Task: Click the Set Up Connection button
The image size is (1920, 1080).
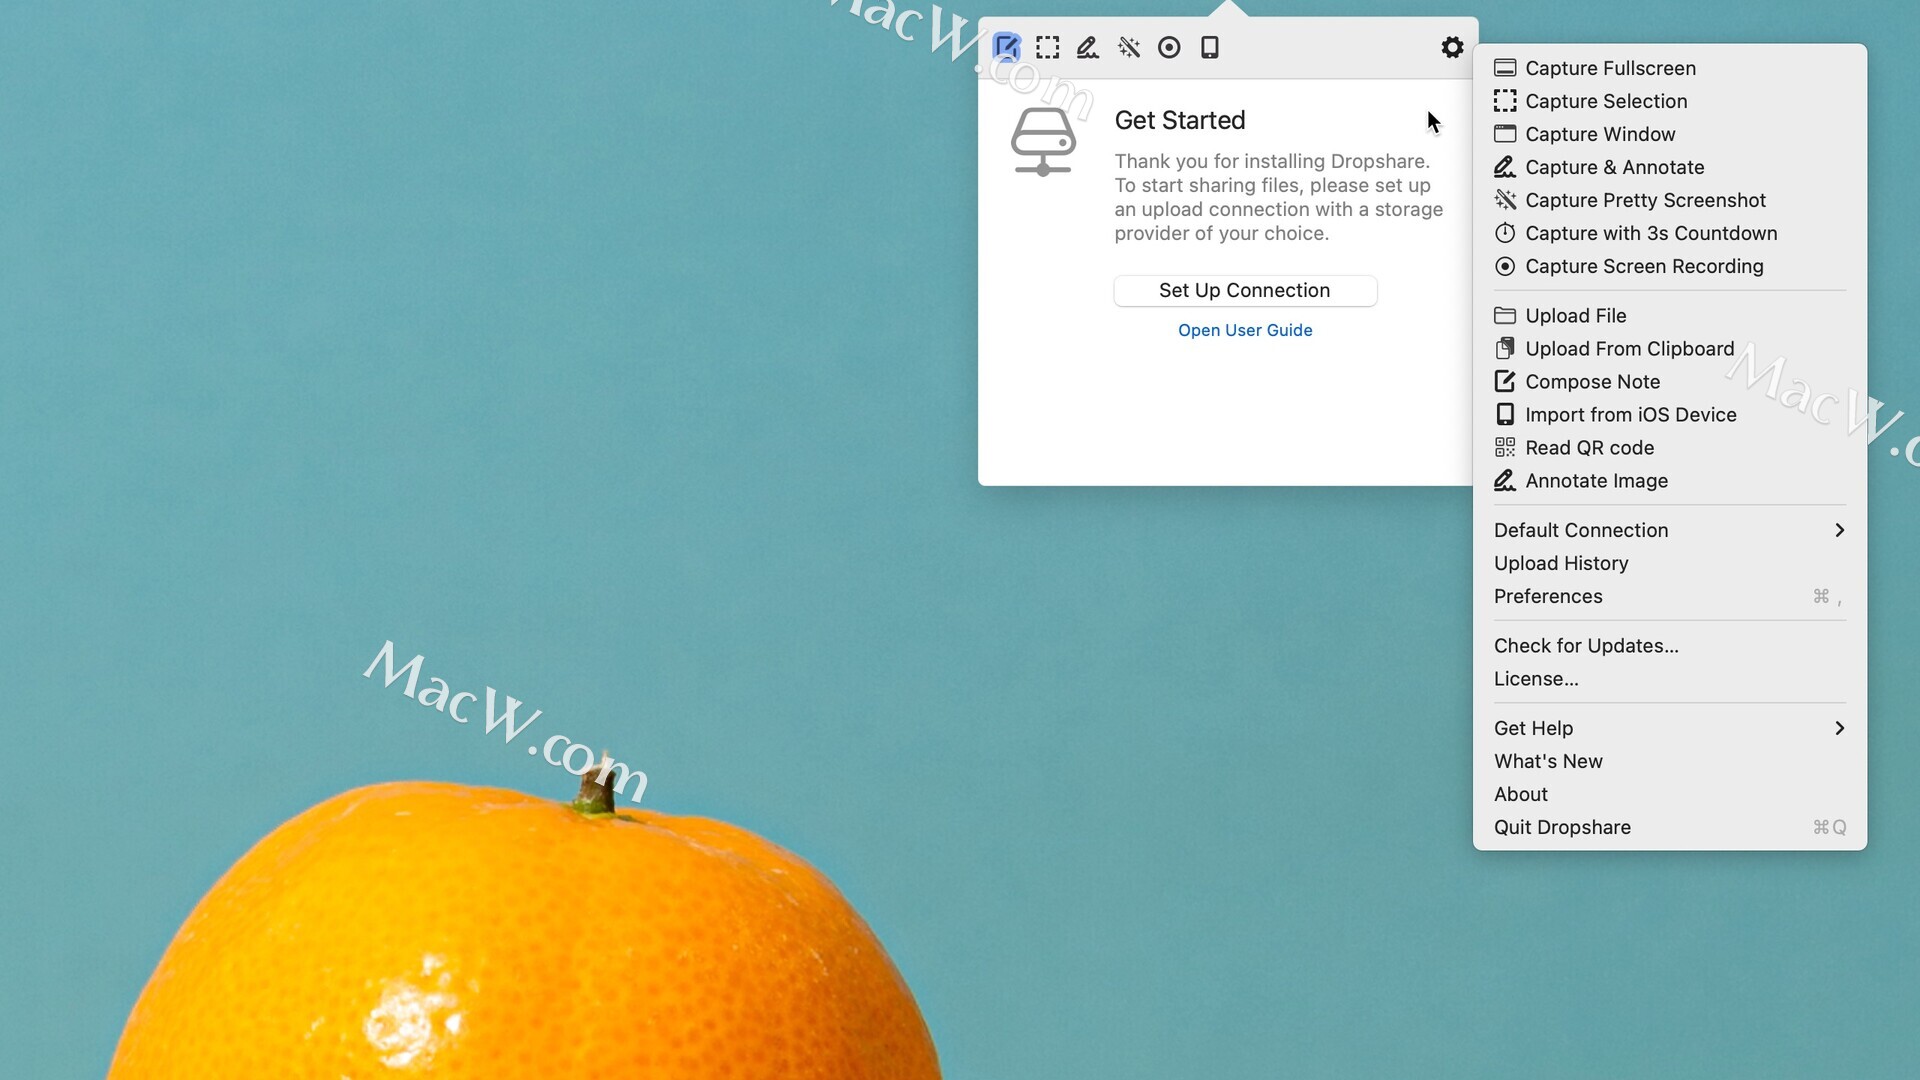Action: pos(1245,290)
